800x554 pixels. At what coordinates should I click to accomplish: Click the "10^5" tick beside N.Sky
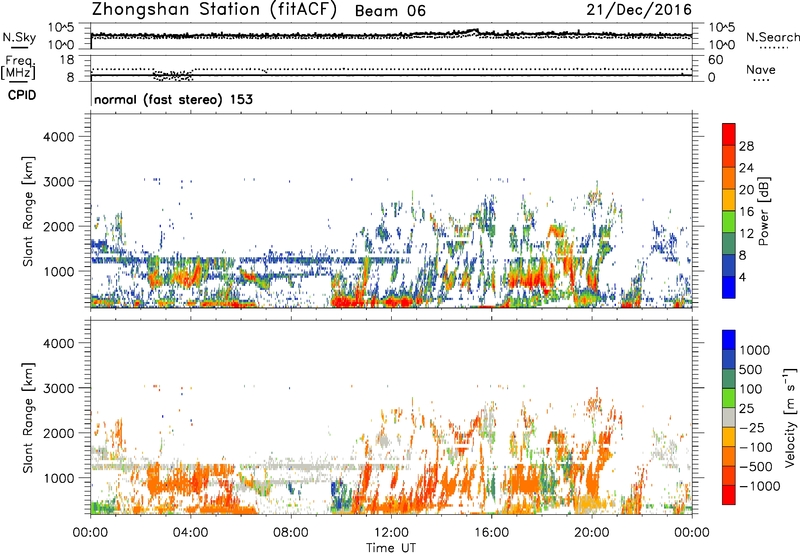(61, 27)
